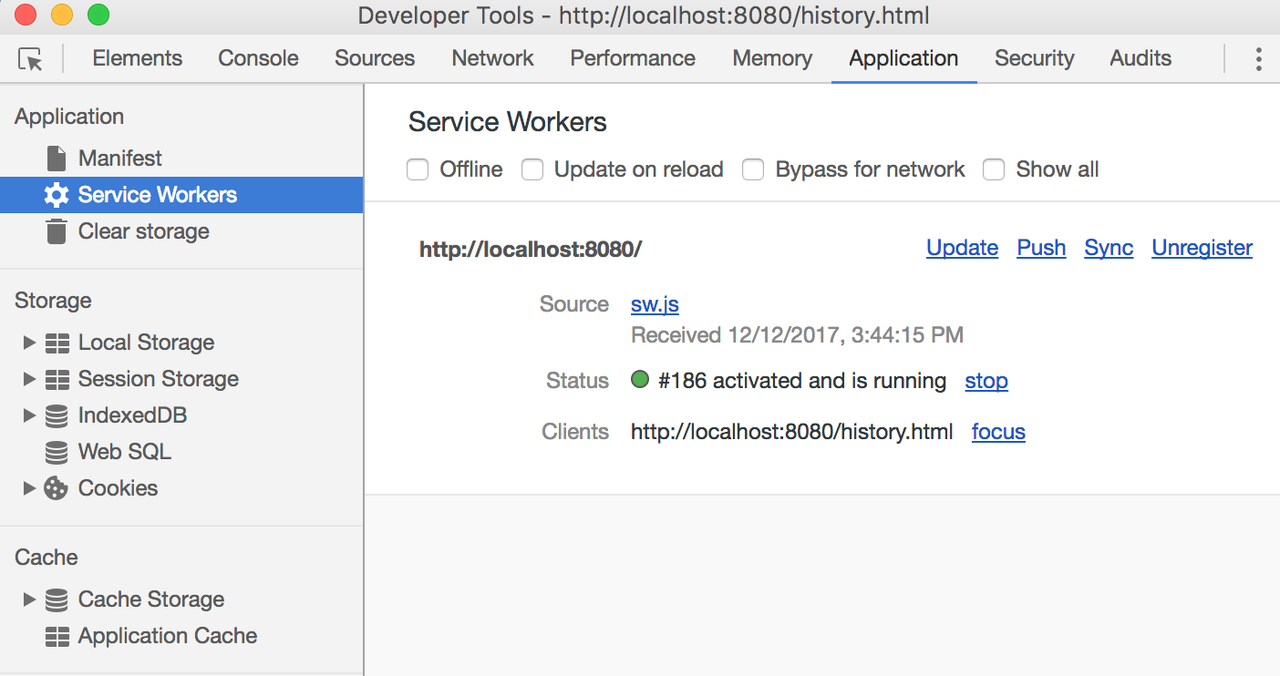1280x676 pixels.
Task: Select the Network tab
Action: click(493, 58)
